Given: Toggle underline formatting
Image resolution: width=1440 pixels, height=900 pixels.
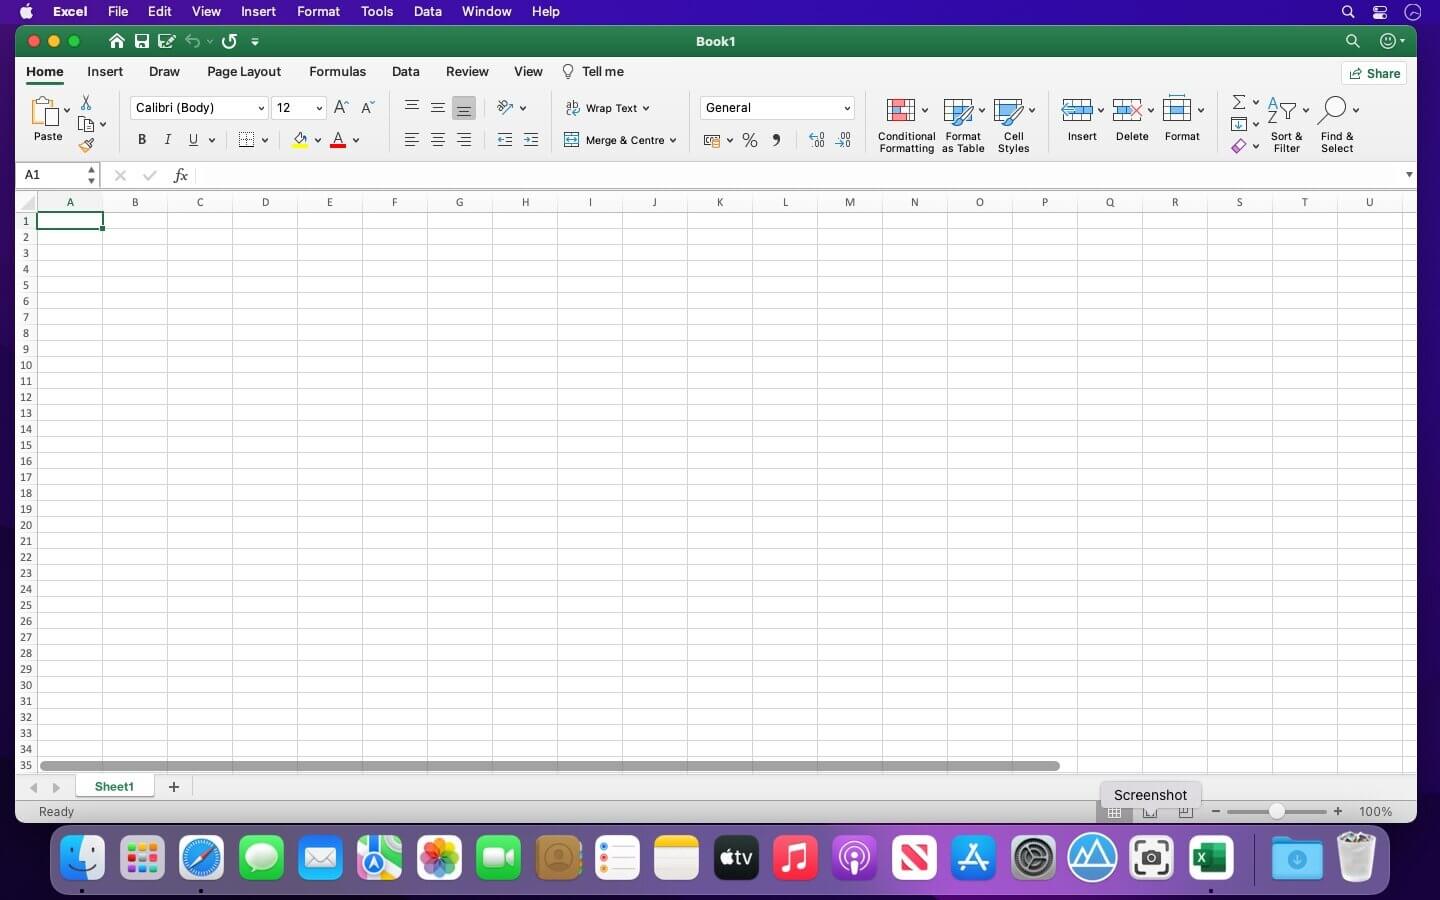Looking at the screenshot, I should [193, 139].
